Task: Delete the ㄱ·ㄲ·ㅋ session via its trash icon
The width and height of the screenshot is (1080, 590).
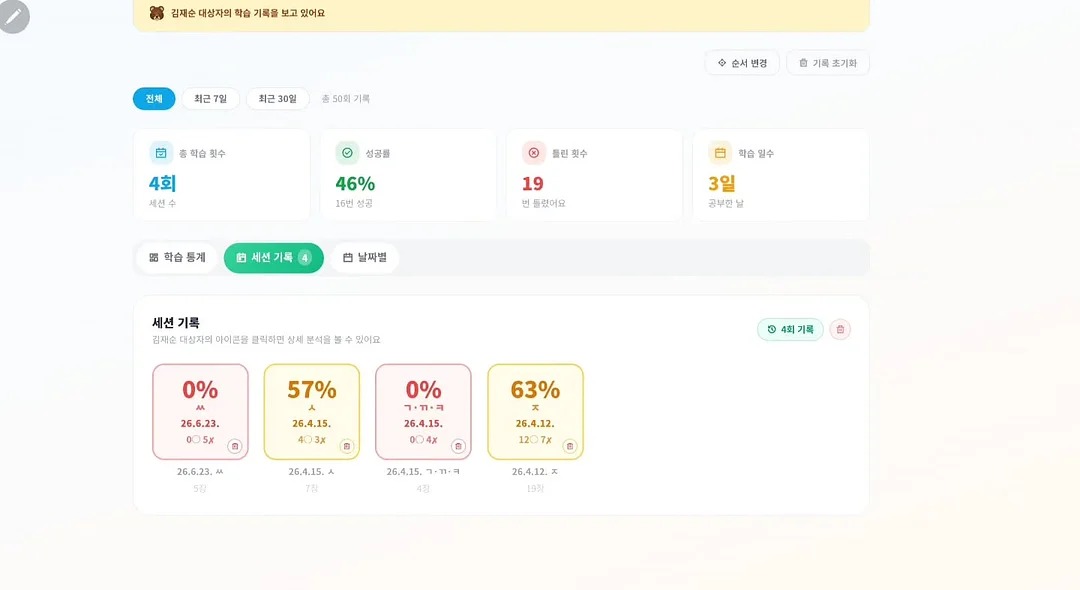Action: 458,446
